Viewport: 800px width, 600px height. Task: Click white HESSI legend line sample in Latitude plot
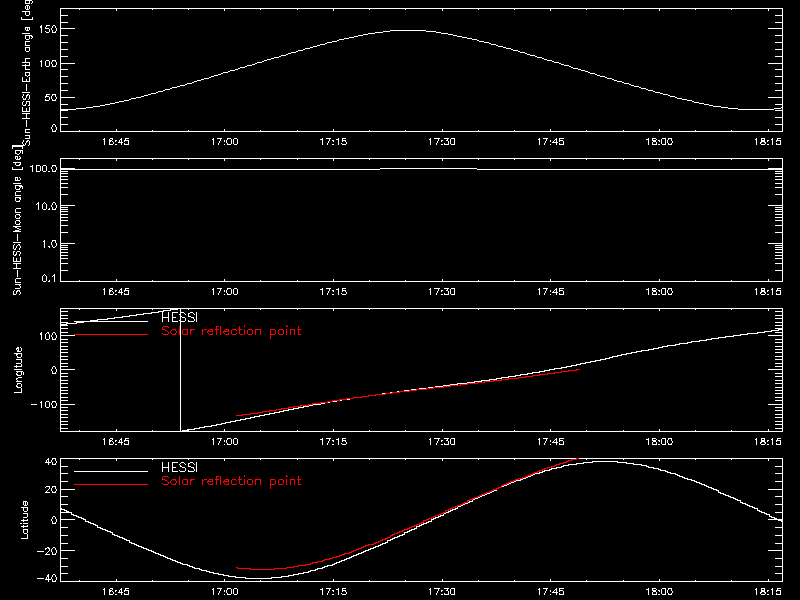coord(111,471)
